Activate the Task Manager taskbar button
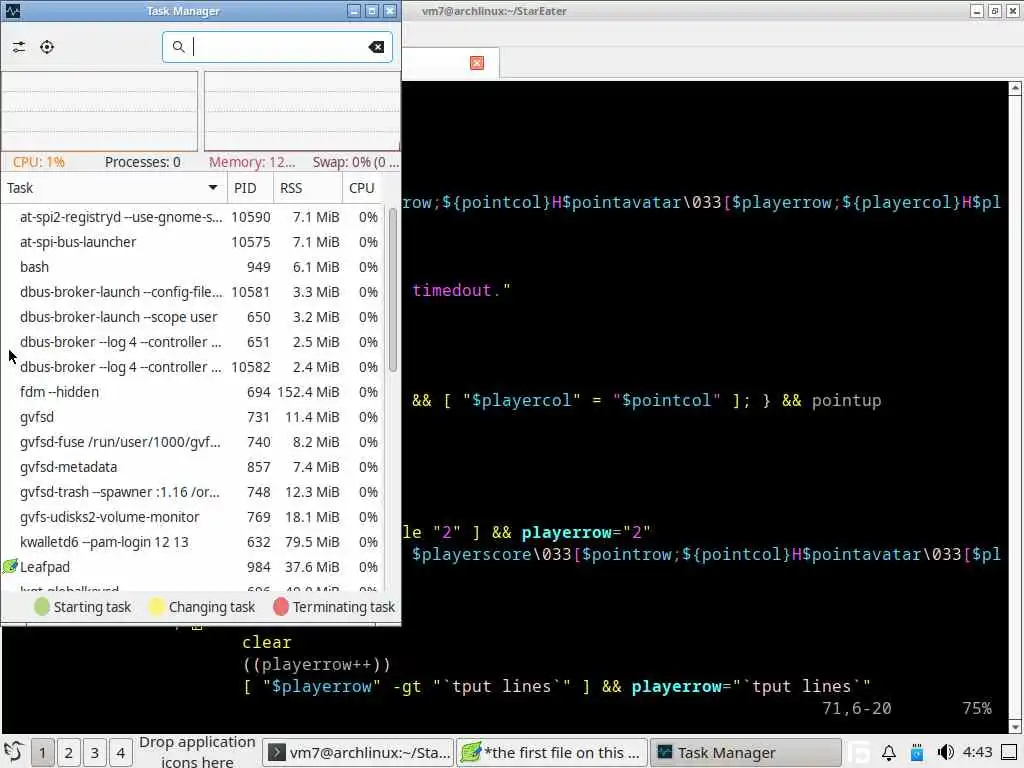This screenshot has height=768, width=1024. 746,753
